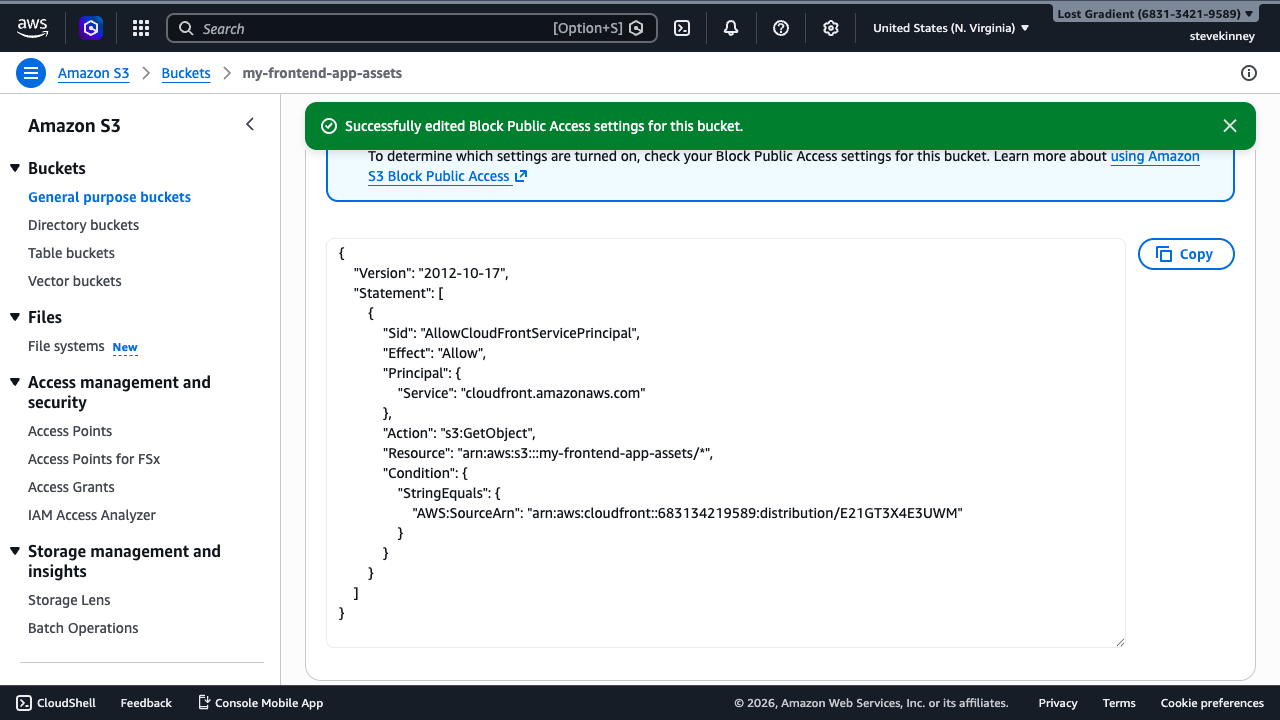Copy the bucket policy with the Copy button

pos(1186,254)
